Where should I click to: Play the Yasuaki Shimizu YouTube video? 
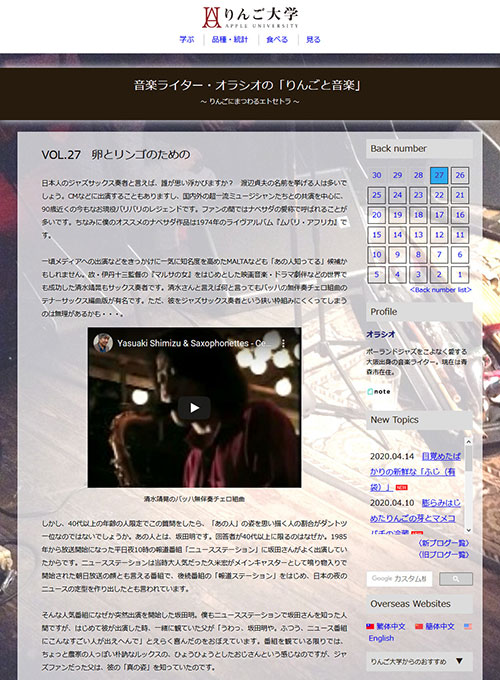point(194,408)
